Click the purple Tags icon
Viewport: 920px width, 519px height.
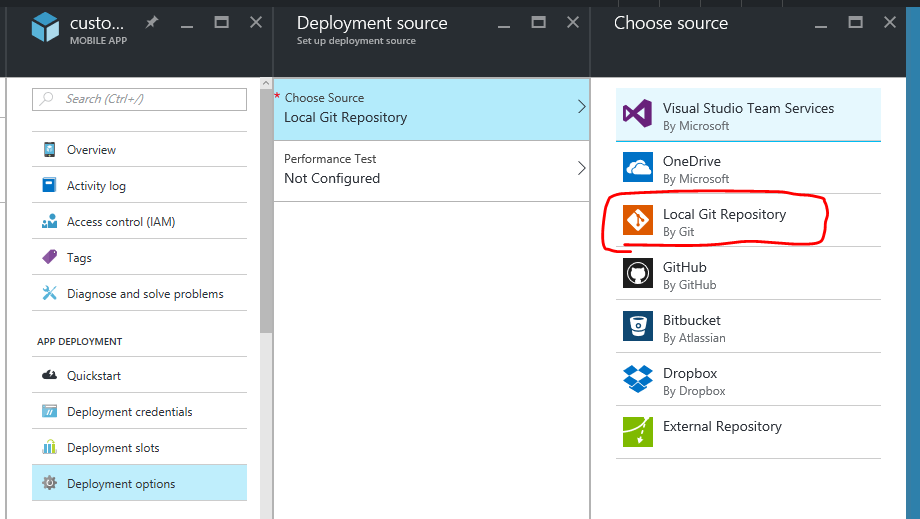(x=49, y=257)
